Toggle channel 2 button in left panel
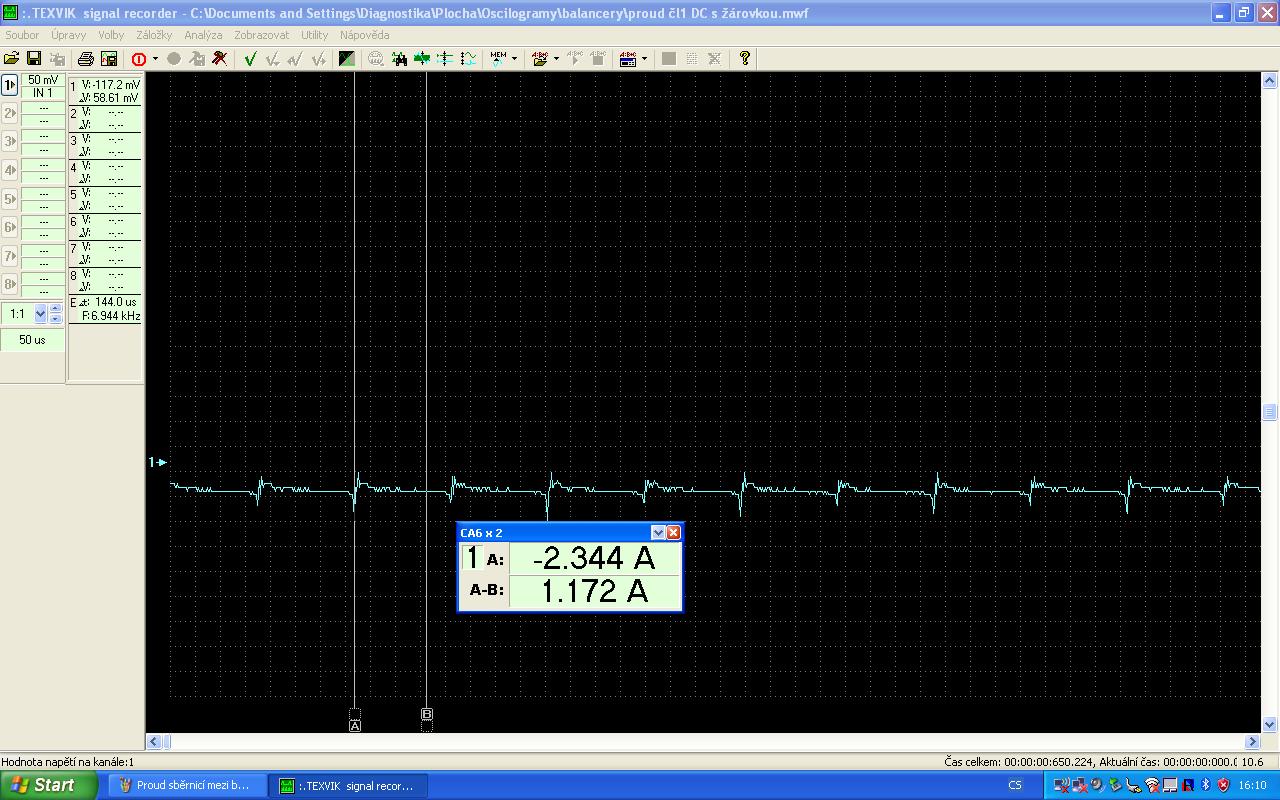This screenshot has height=800, width=1280. click(x=10, y=114)
